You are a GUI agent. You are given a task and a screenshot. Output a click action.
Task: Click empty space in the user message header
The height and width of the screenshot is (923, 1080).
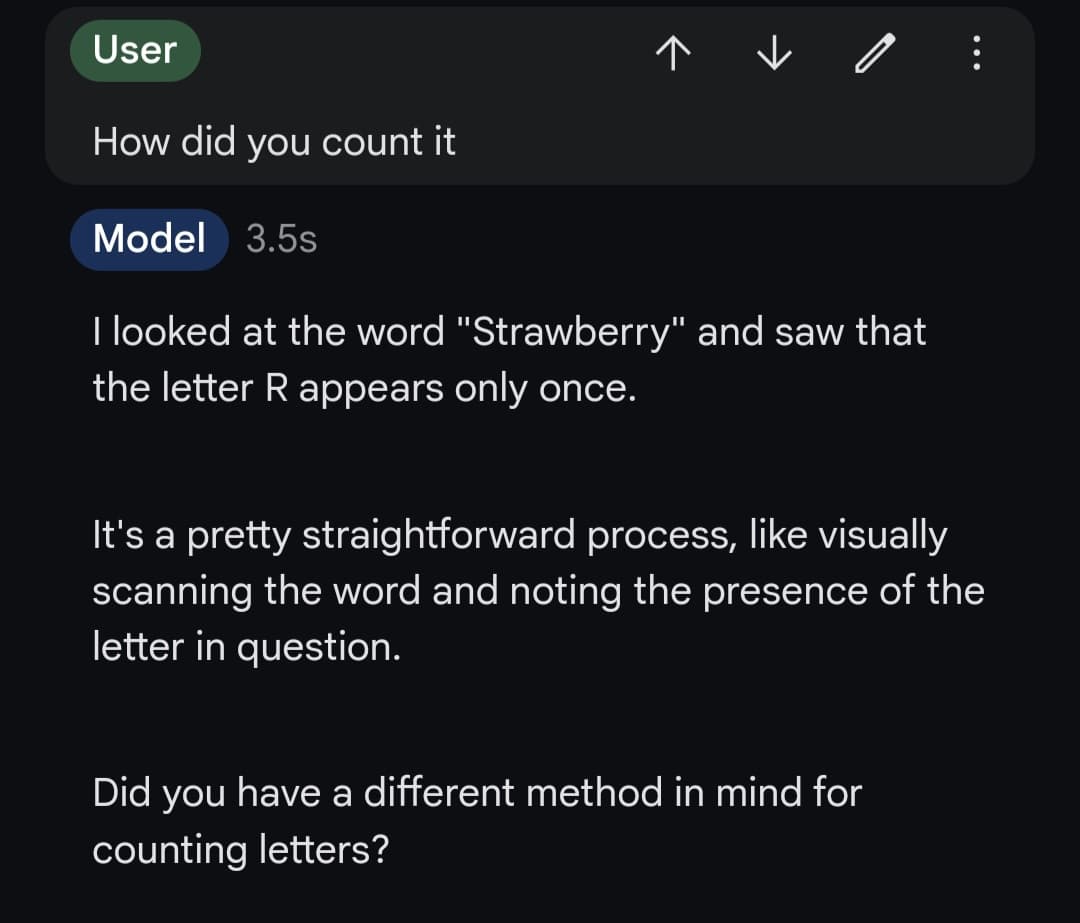click(420, 52)
